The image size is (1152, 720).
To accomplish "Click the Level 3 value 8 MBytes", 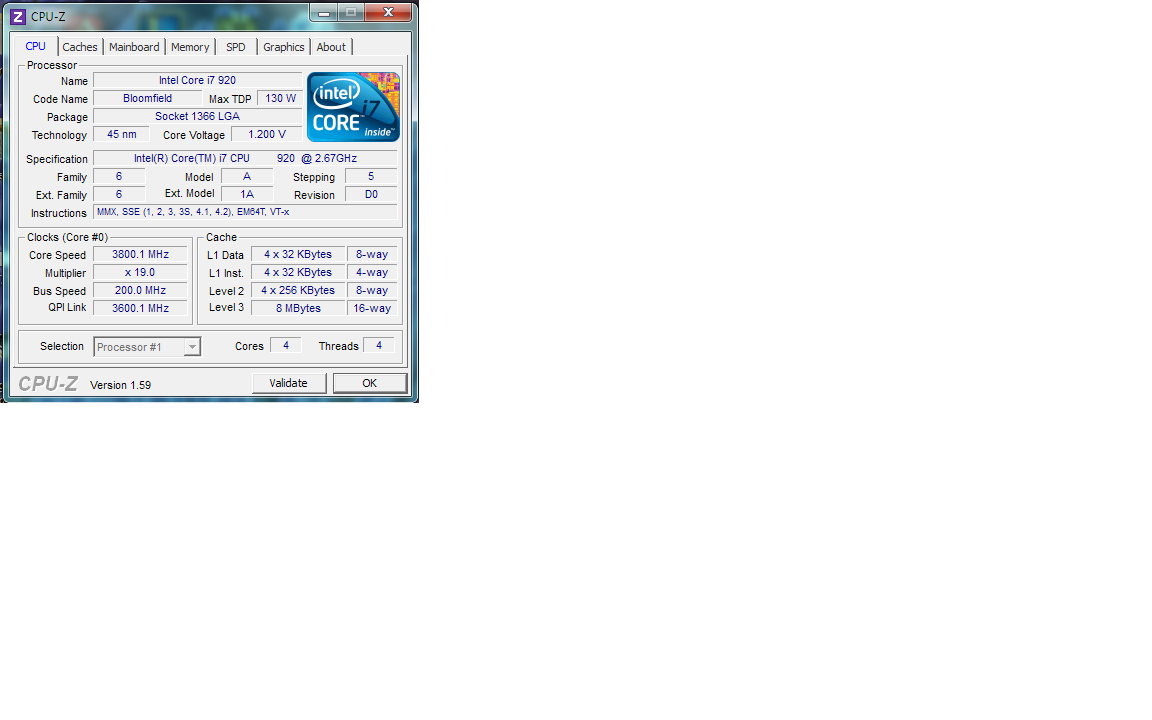I will tap(298, 309).
